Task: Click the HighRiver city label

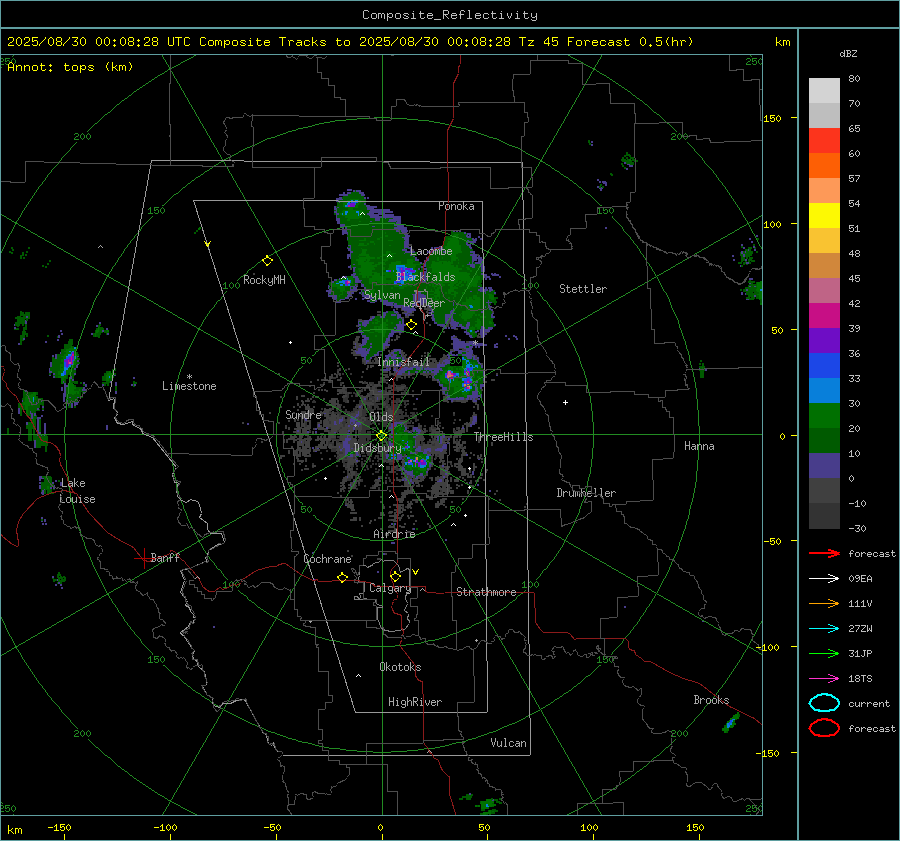Action: pos(415,702)
